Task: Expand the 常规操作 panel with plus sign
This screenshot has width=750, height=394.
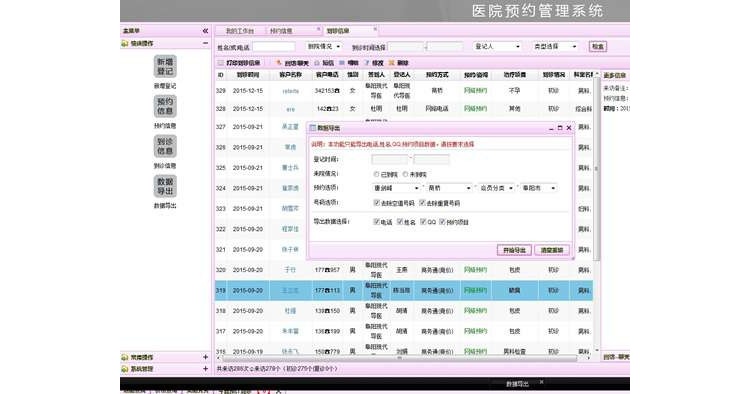Action: (x=205, y=357)
